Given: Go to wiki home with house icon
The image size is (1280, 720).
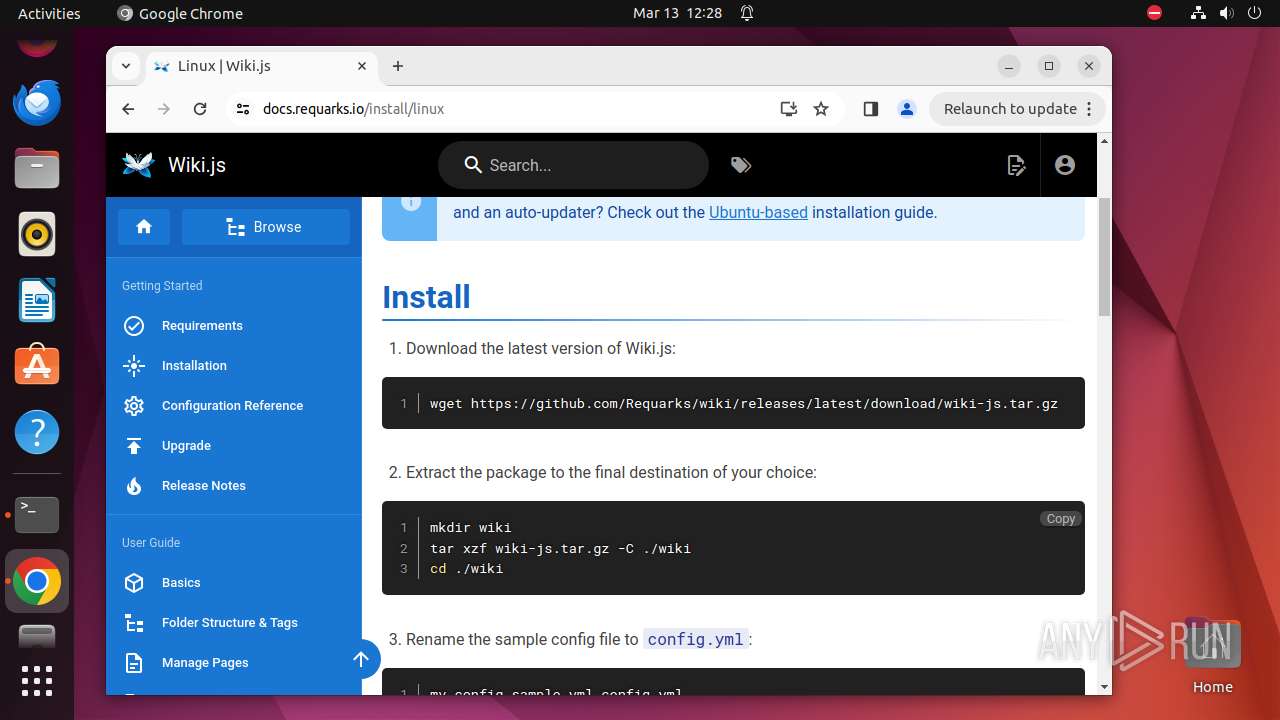Looking at the screenshot, I should click(144, 227).
